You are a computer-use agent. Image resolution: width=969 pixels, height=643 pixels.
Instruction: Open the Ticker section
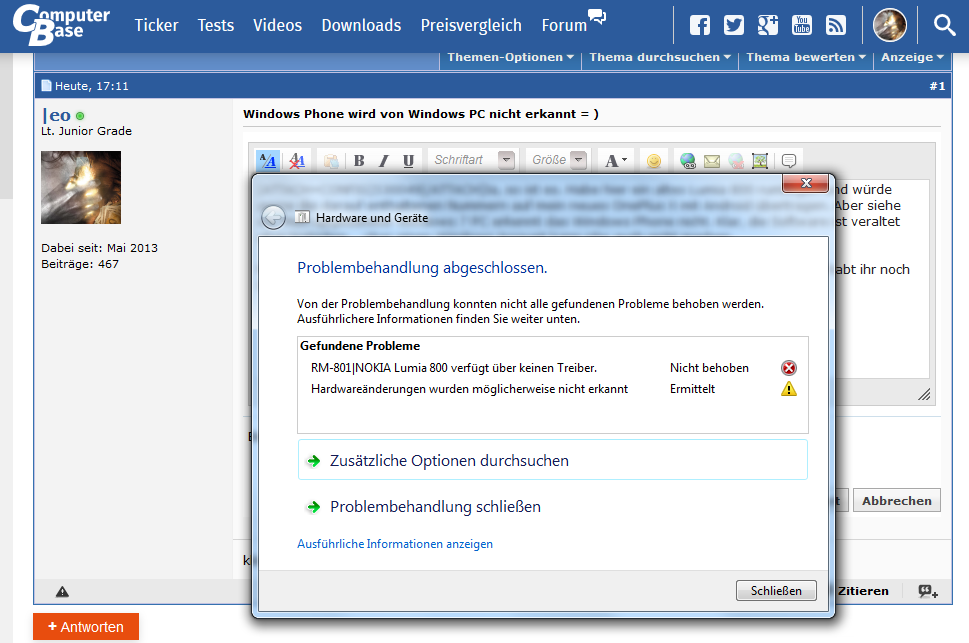click(156, 25)
